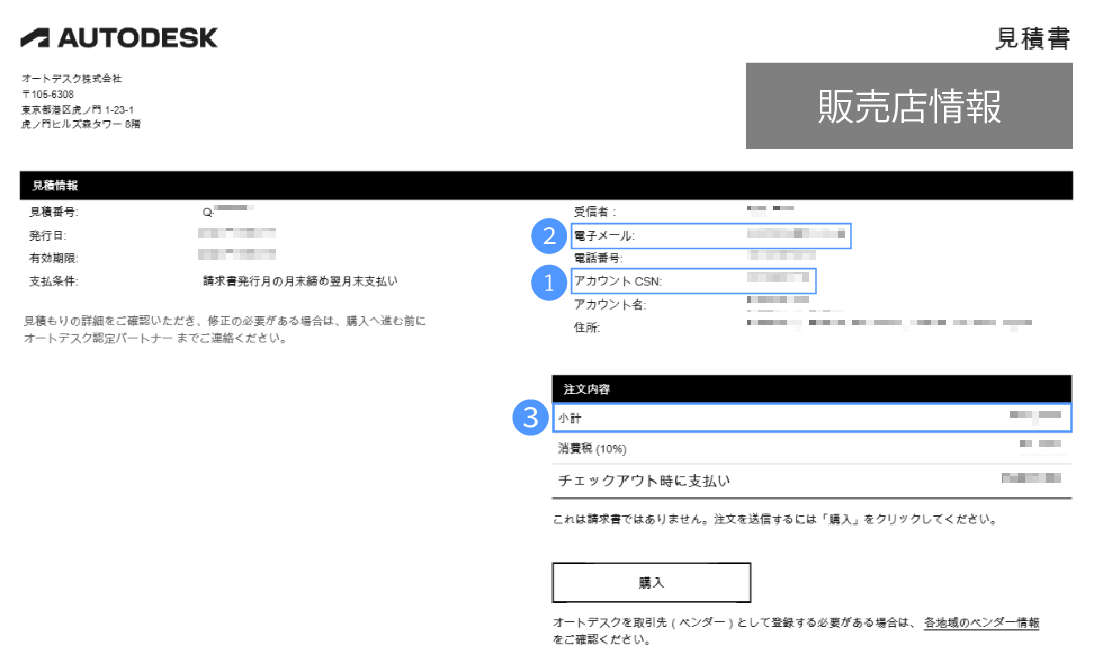Select the 見積書 title text

(1033, 38)
